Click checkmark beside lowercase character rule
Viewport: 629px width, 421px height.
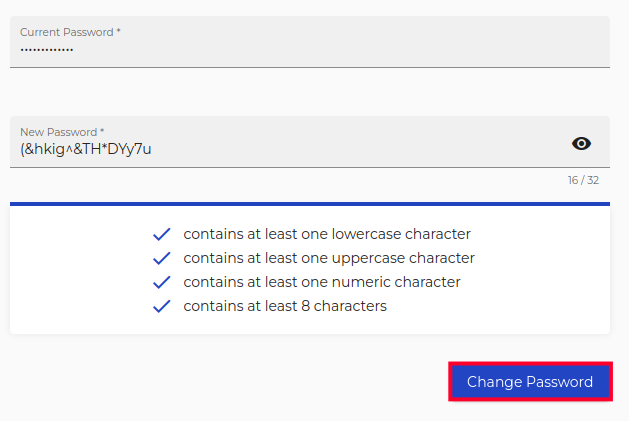162,234
